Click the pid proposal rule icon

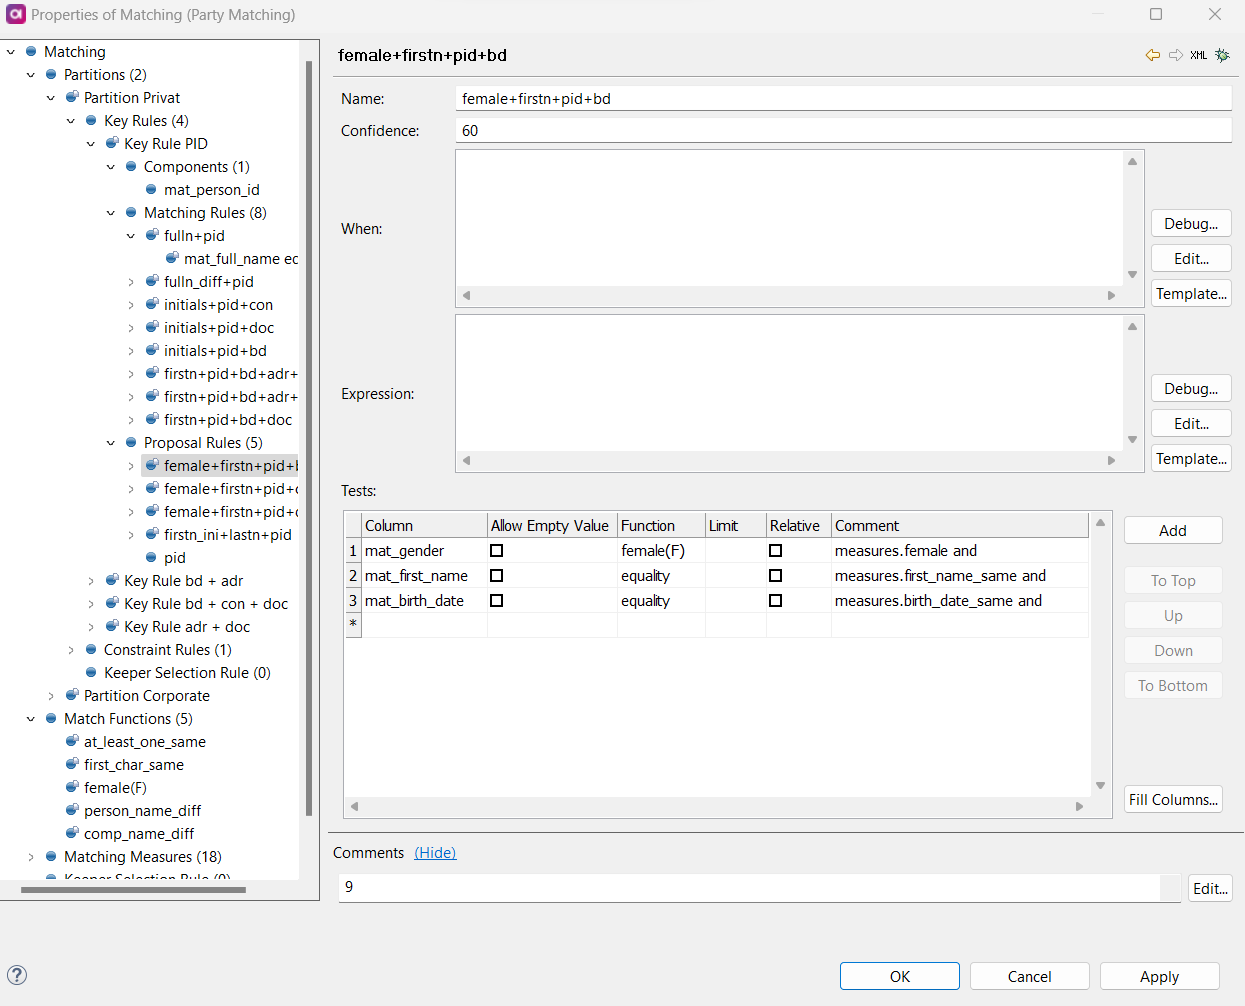pyautogui.click(x=151, y=557)
